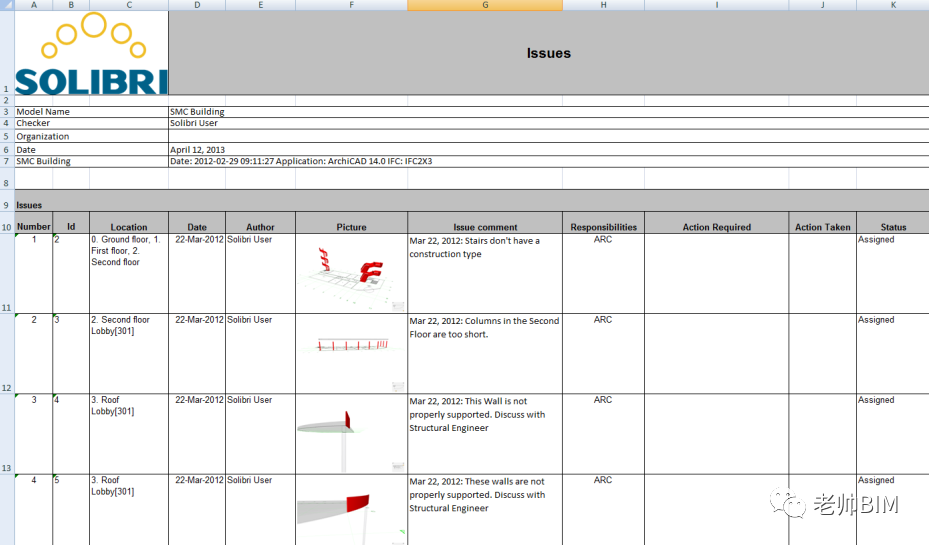Image resolution: width=929 pixels, height=545 pixels.
Task: Select Ground floor location cell of issue 1
Action: [129, 273]
